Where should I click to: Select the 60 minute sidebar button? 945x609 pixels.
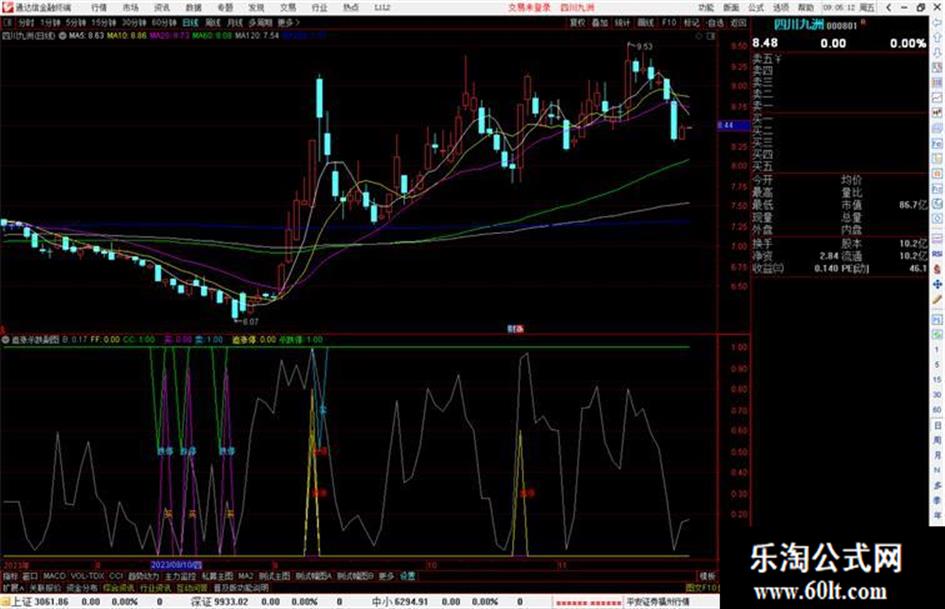click(937, 409)
